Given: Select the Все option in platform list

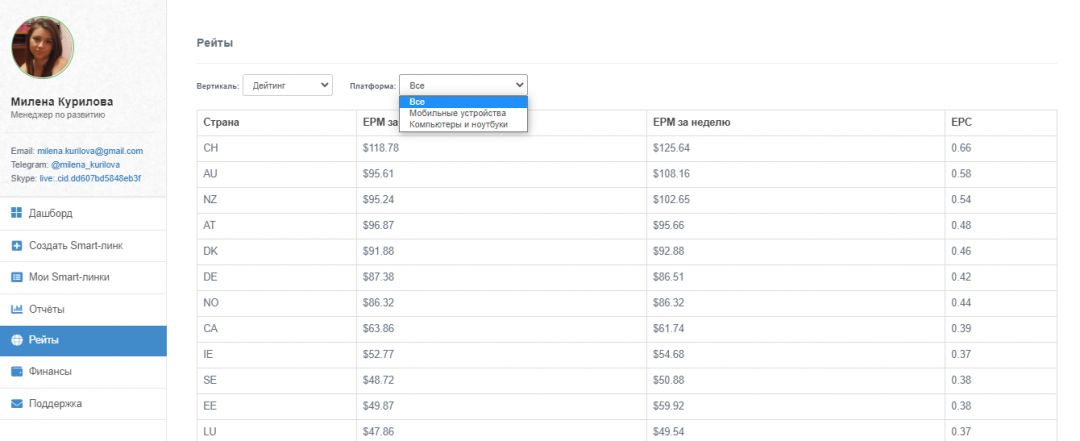Looking at the screenshot, I should [x=417, y=101].
